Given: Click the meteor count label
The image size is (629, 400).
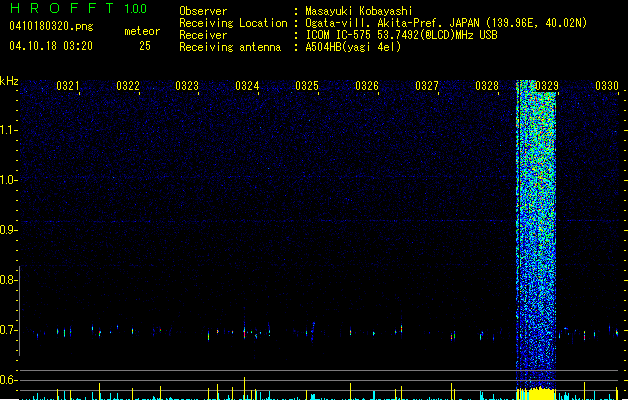Looking at the screenshot, I should click(142, 31).
